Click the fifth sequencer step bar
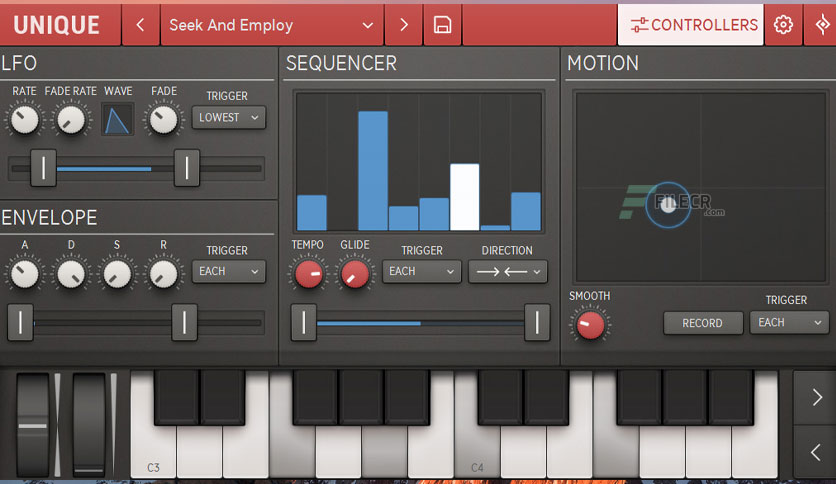This screenshot has width=836, height=484. tap(434, 214)
